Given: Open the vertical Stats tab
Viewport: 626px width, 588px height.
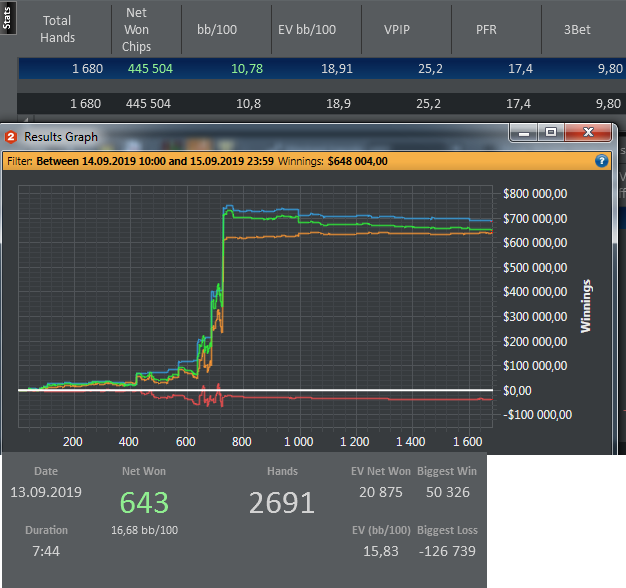Looking at the screenshot, I should (8, 18).
